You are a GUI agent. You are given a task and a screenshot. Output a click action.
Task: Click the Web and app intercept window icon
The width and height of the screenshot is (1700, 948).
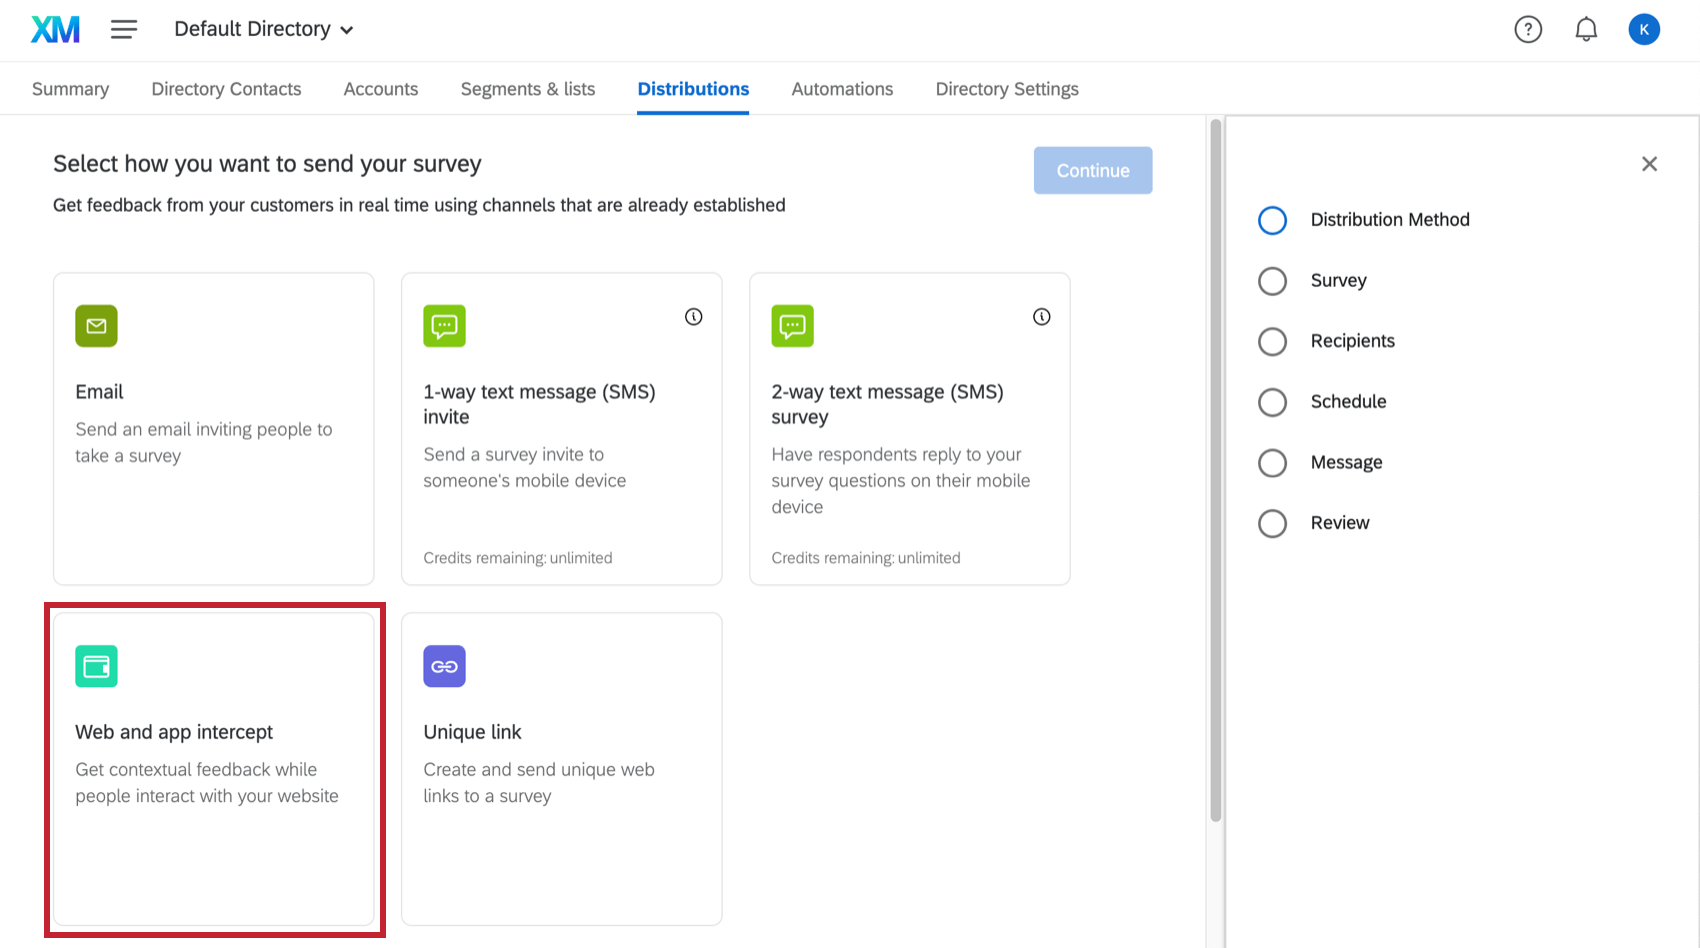click(96, 666)
